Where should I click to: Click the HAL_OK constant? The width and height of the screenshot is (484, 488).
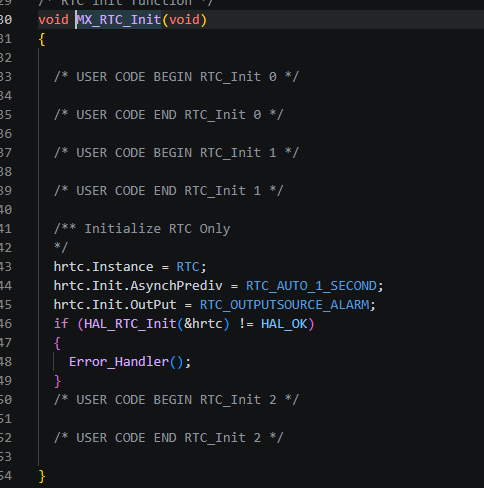[x=284, y=324]
